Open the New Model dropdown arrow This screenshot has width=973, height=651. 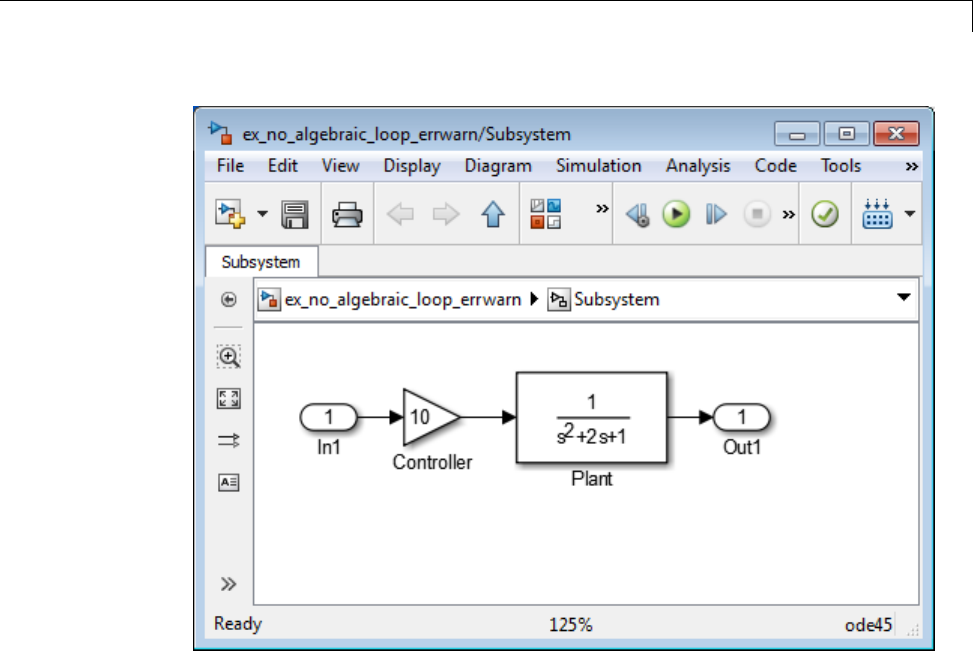click(x=262, y=214)
